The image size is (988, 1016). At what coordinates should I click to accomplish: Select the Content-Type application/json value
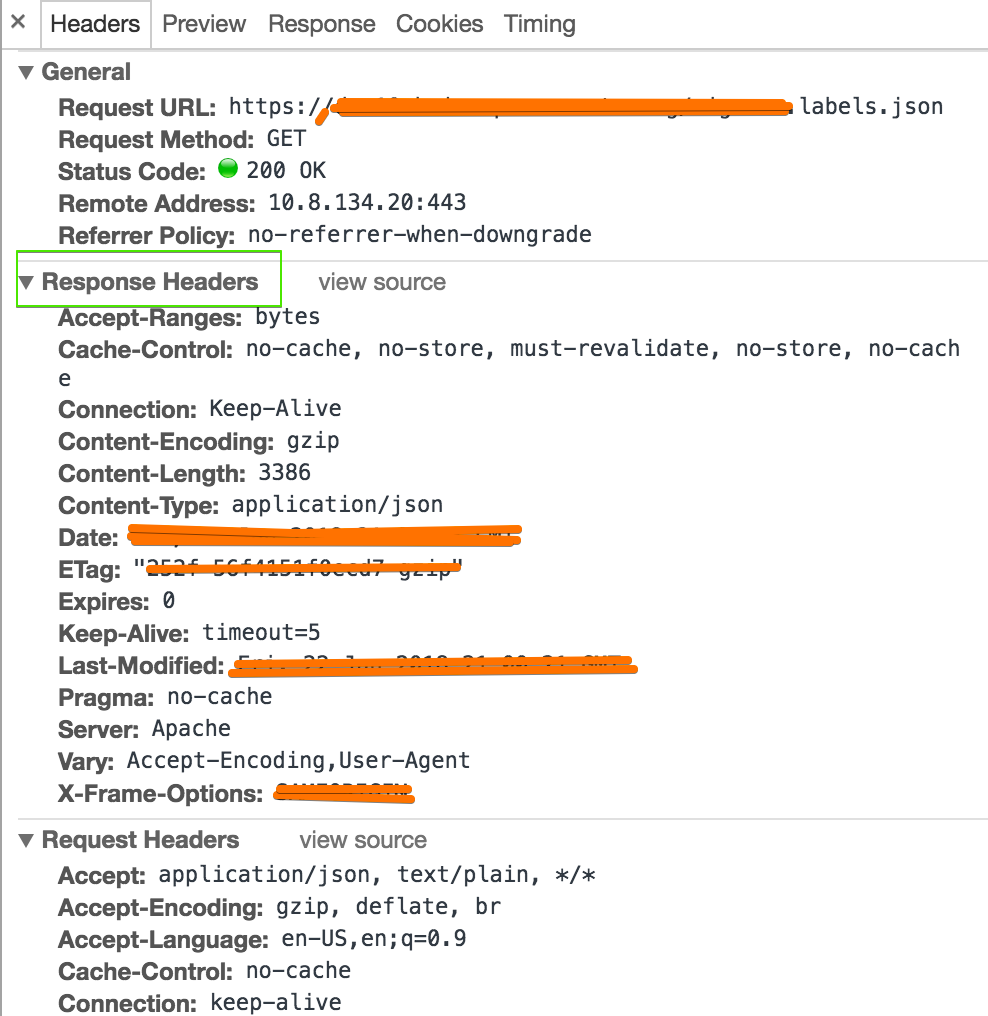coord(337,505)
